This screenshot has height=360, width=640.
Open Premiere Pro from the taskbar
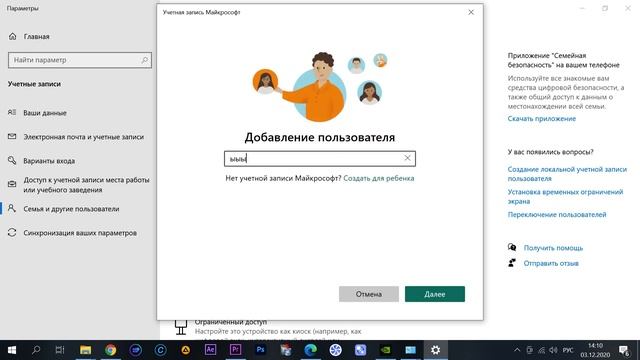235,350
